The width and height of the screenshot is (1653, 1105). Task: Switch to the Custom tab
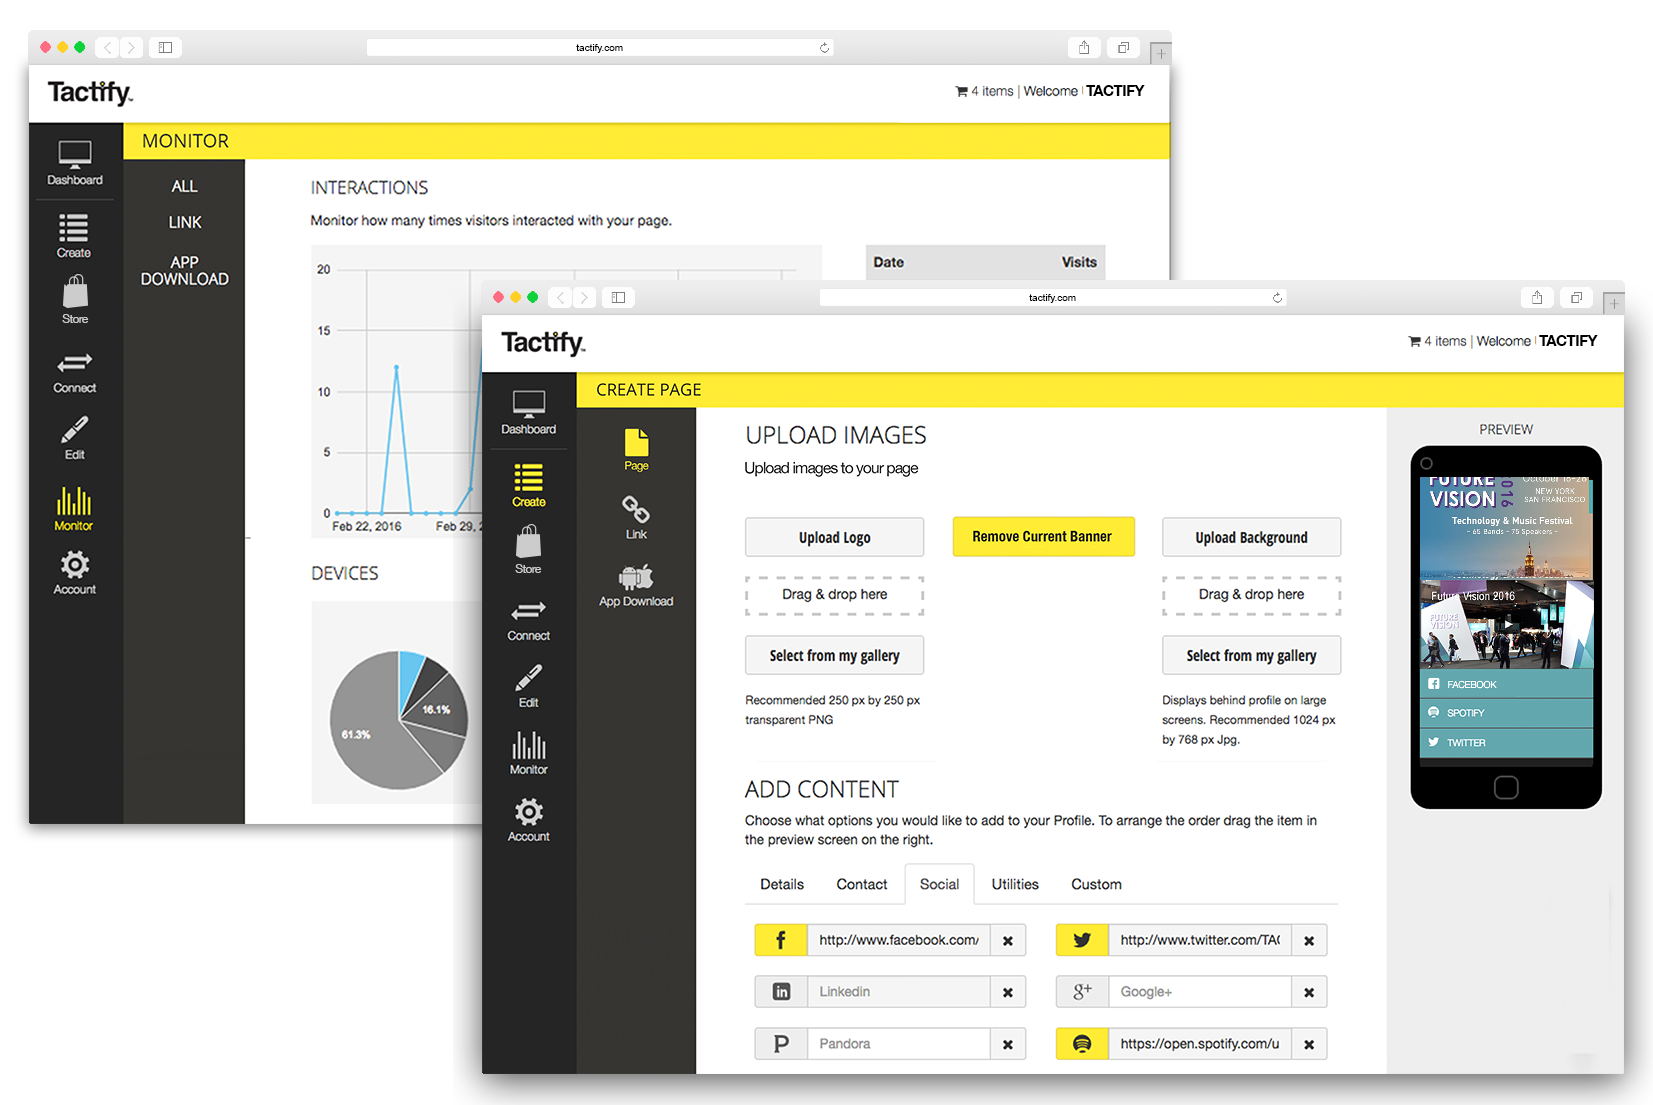[1096, 884]
